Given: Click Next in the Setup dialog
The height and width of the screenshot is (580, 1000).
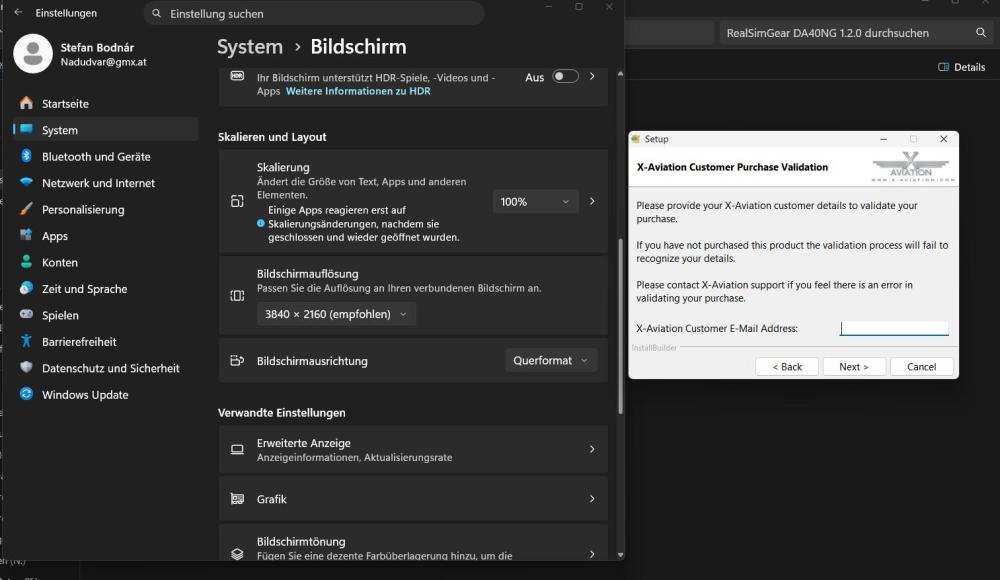Looking at the screenshot, I should [x=854, y=367].
